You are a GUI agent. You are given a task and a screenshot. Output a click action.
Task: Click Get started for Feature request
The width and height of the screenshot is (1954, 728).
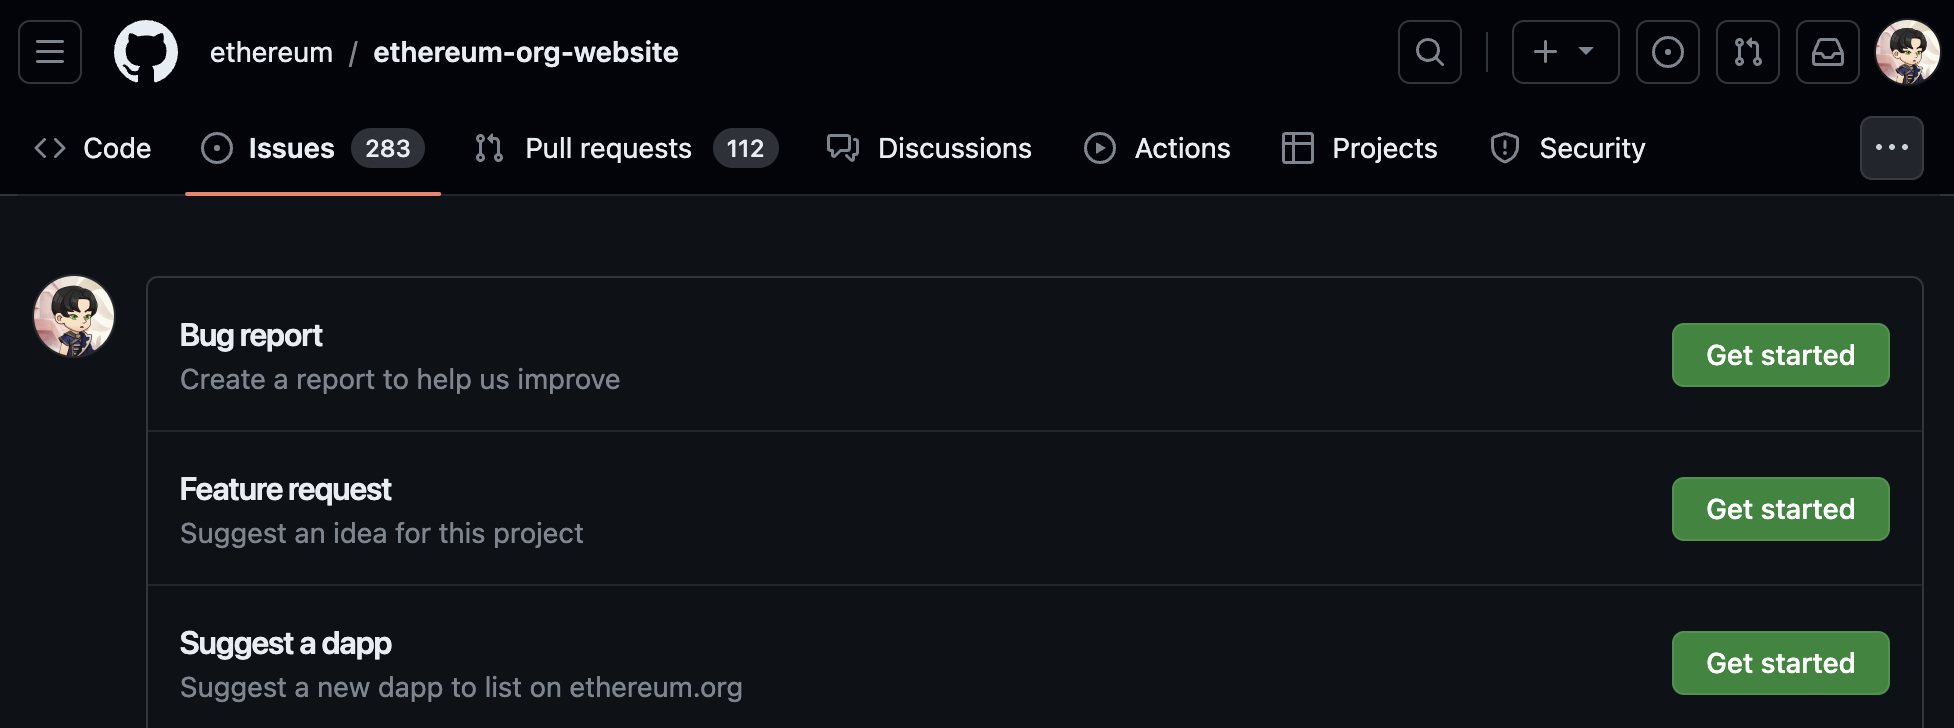coord(1780,509)
